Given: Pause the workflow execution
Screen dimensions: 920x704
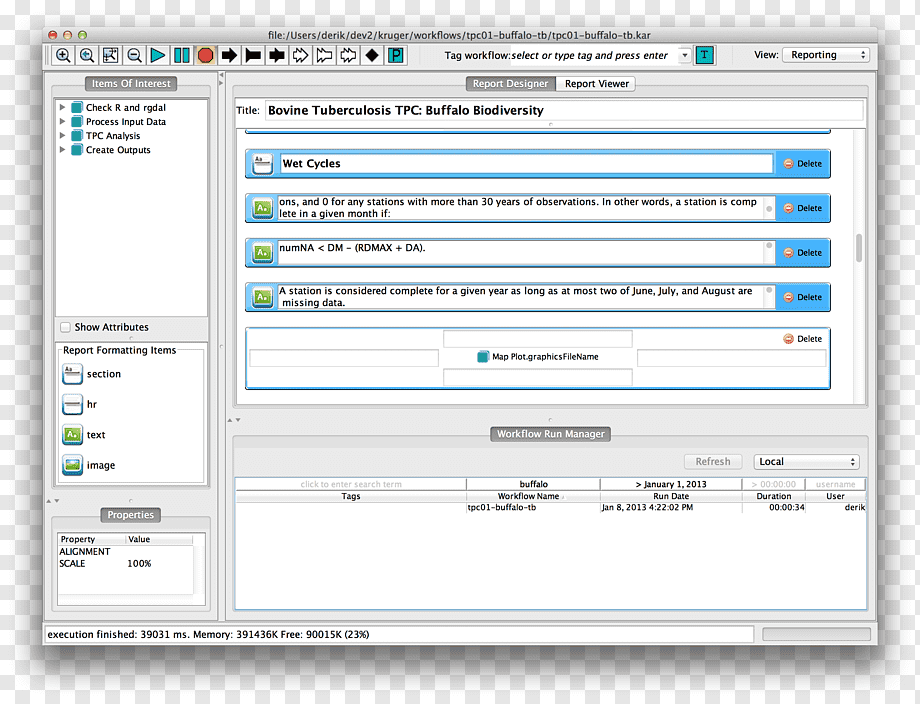Looking at the screenshot, I should (x=182, y=56).
